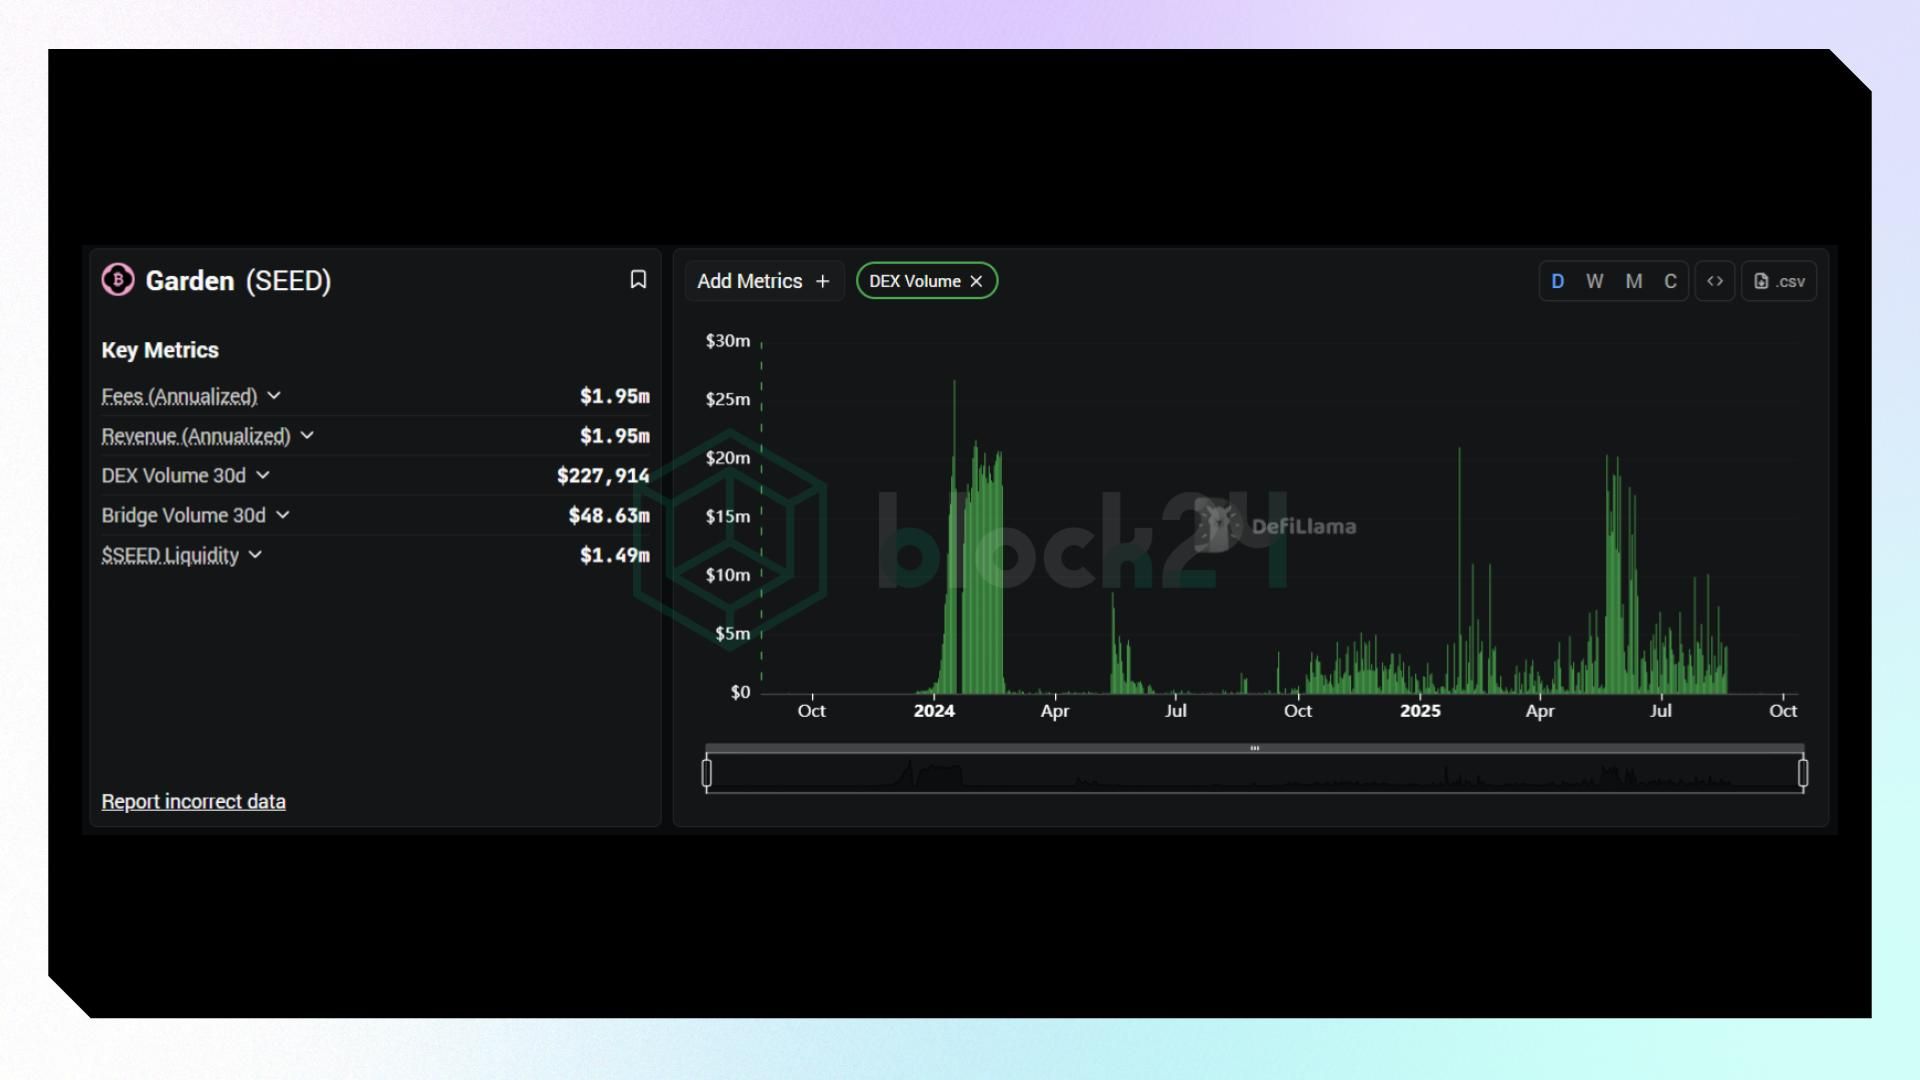The height and width of the screenshot is (1080, 1920).
Task: Expand the Revenue (Annualized) details
Action: pos(307,436)
